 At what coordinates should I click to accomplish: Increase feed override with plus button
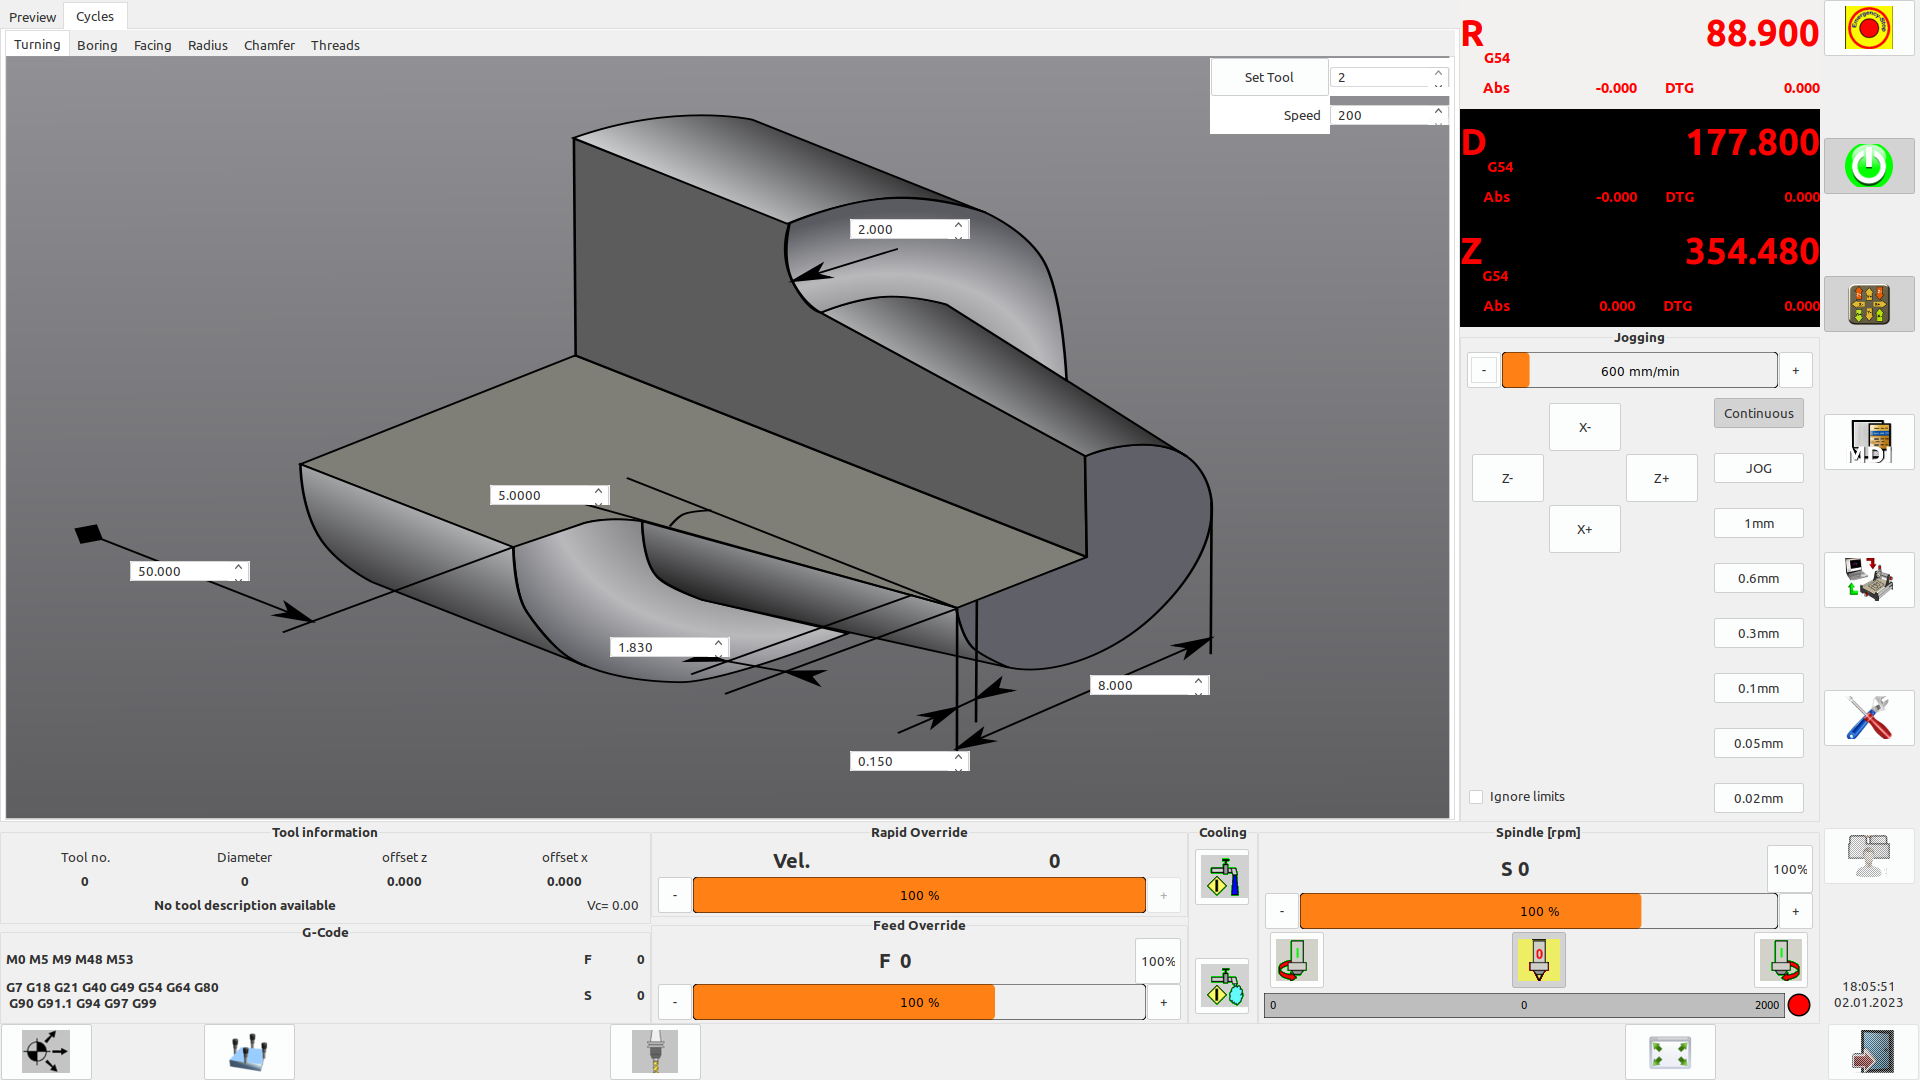click(x=1164, y=1002)
